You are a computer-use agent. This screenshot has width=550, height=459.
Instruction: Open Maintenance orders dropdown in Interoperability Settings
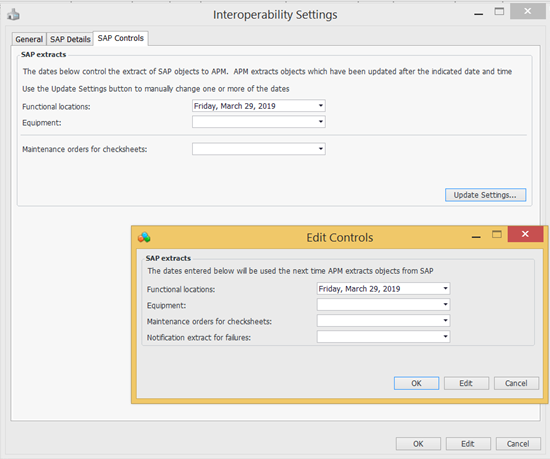click(321, 149)
